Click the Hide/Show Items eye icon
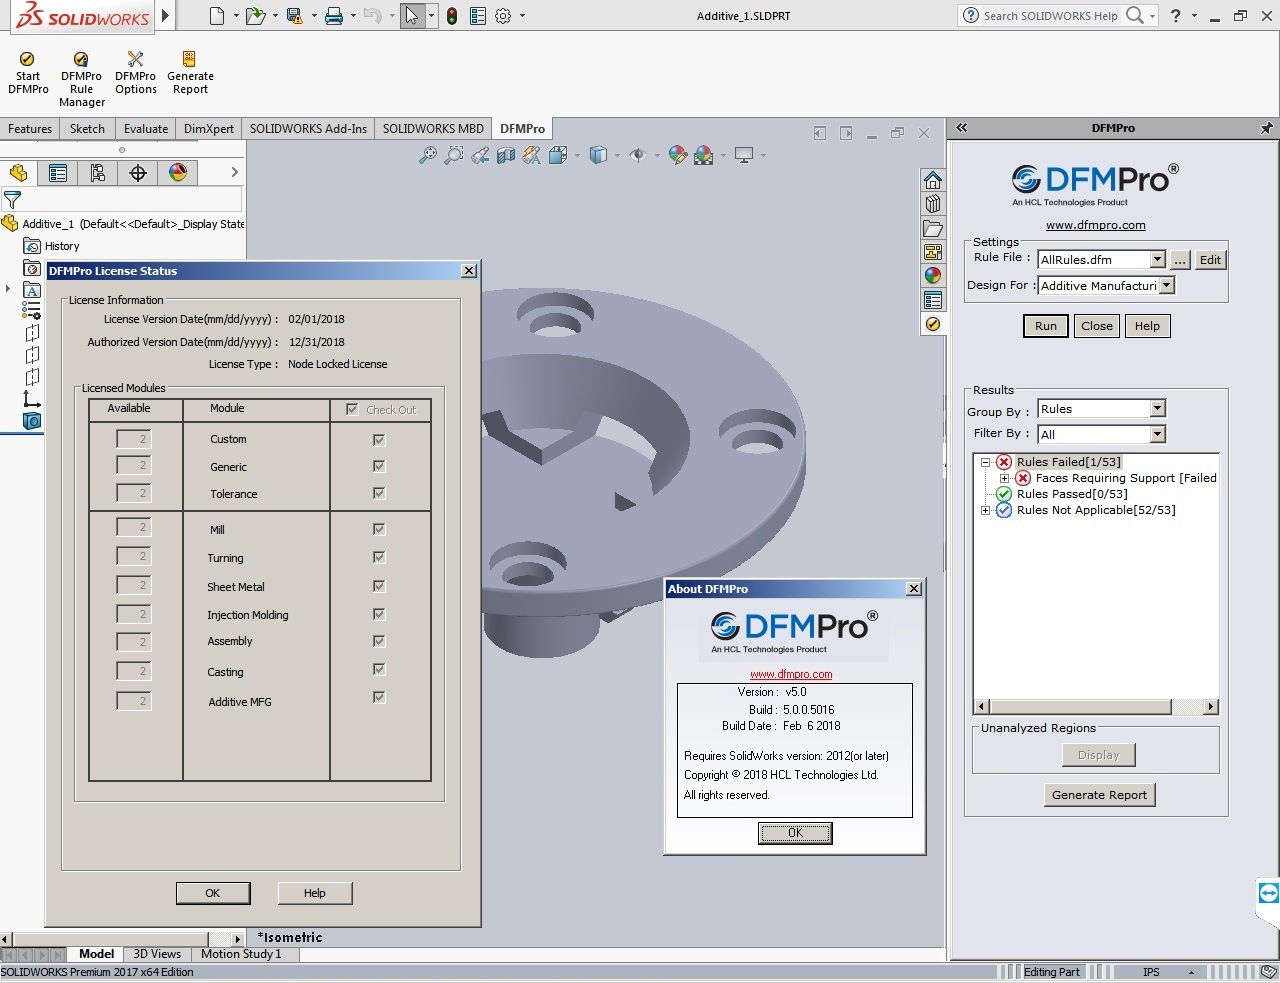 [637, 155]
